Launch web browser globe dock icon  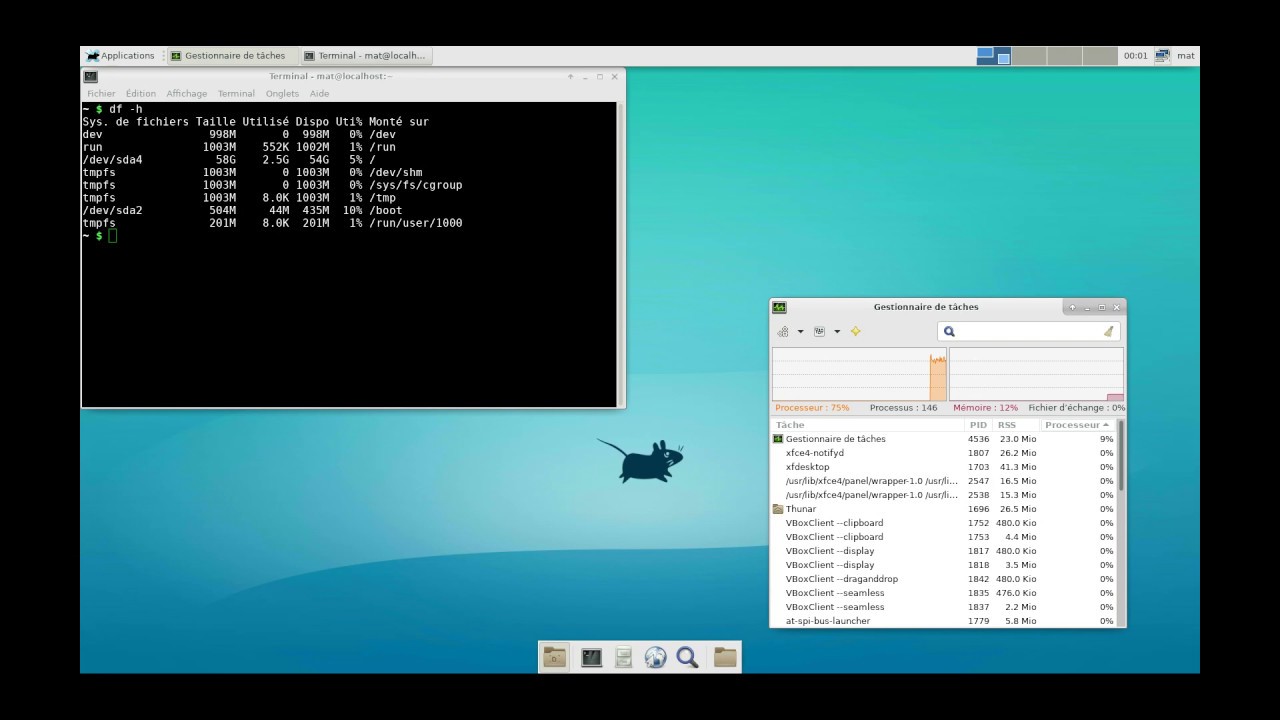pos(655,657)
